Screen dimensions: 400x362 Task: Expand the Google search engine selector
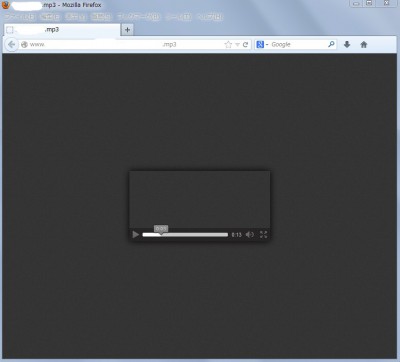coord(263,44)
